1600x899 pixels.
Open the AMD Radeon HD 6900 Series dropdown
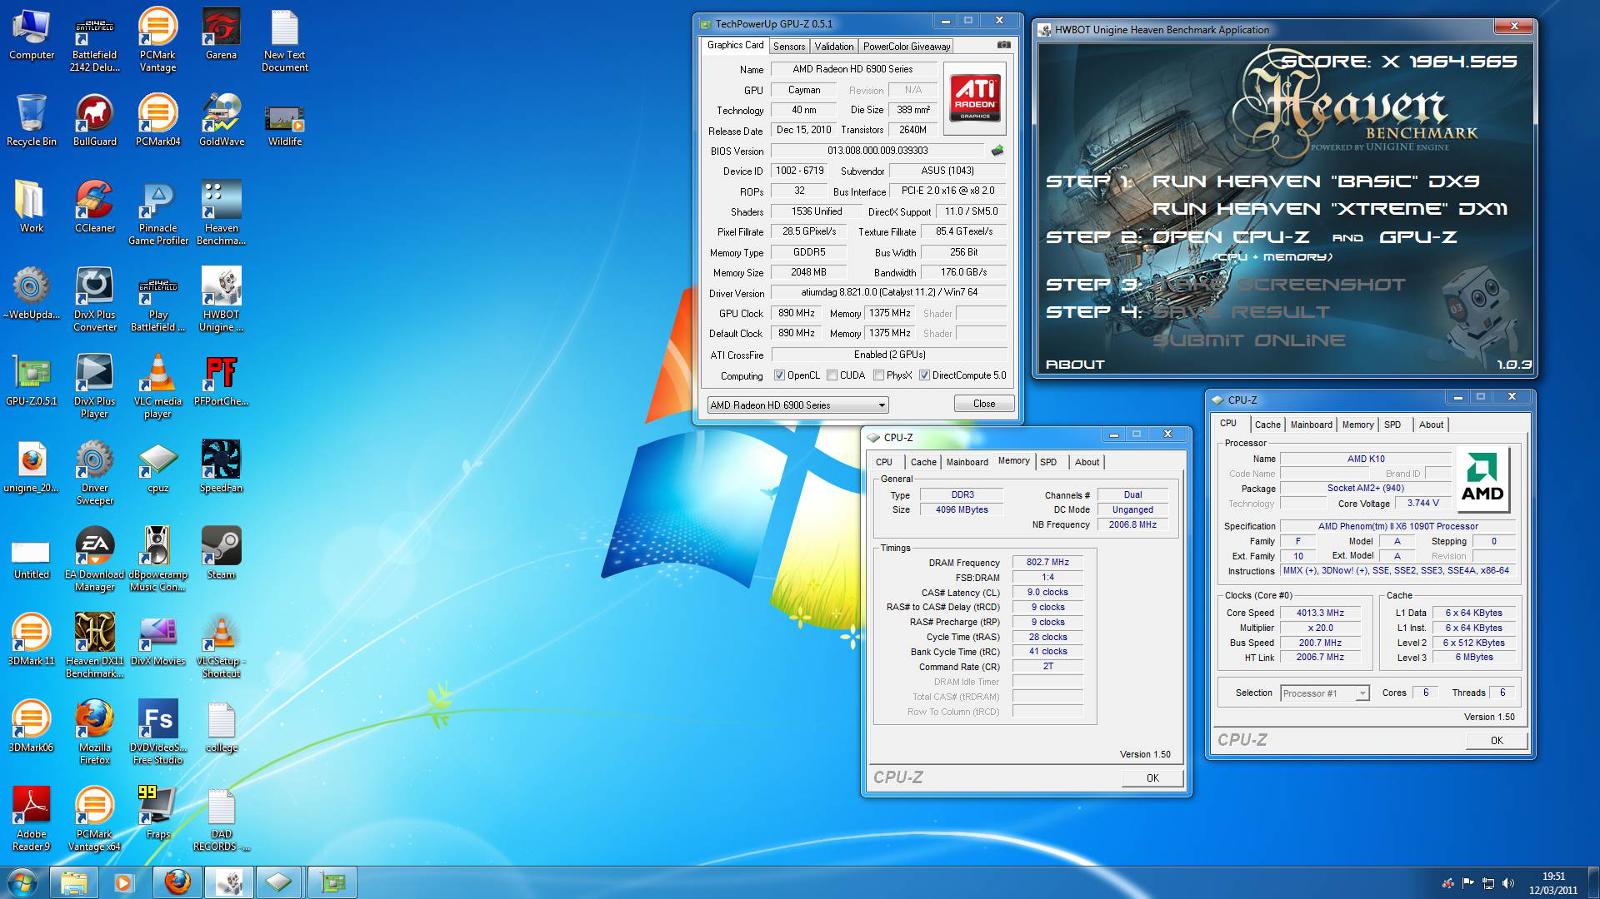tap(797, 405)
